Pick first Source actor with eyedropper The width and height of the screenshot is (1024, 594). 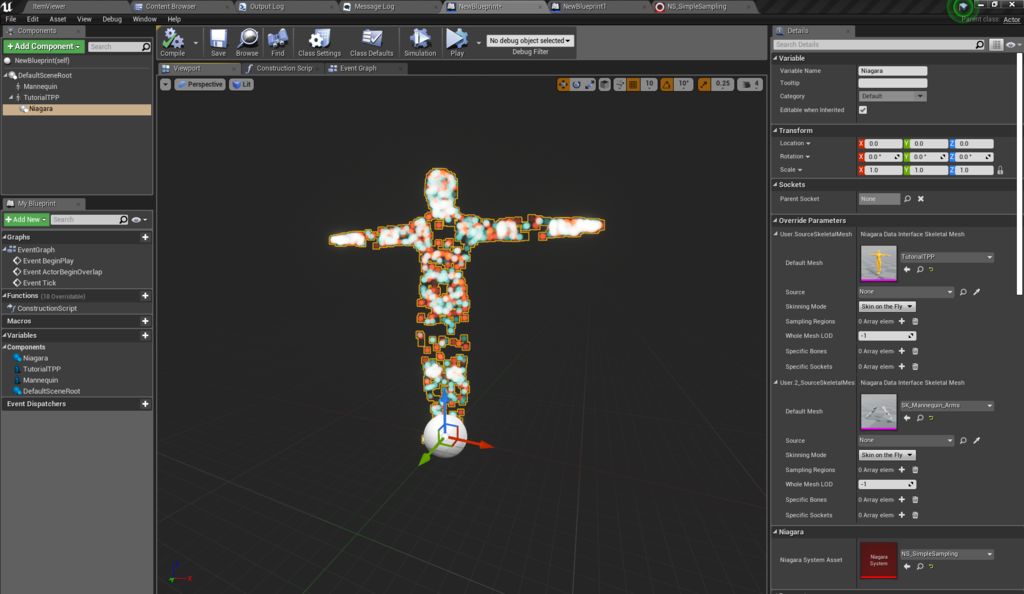pos(976,292)
